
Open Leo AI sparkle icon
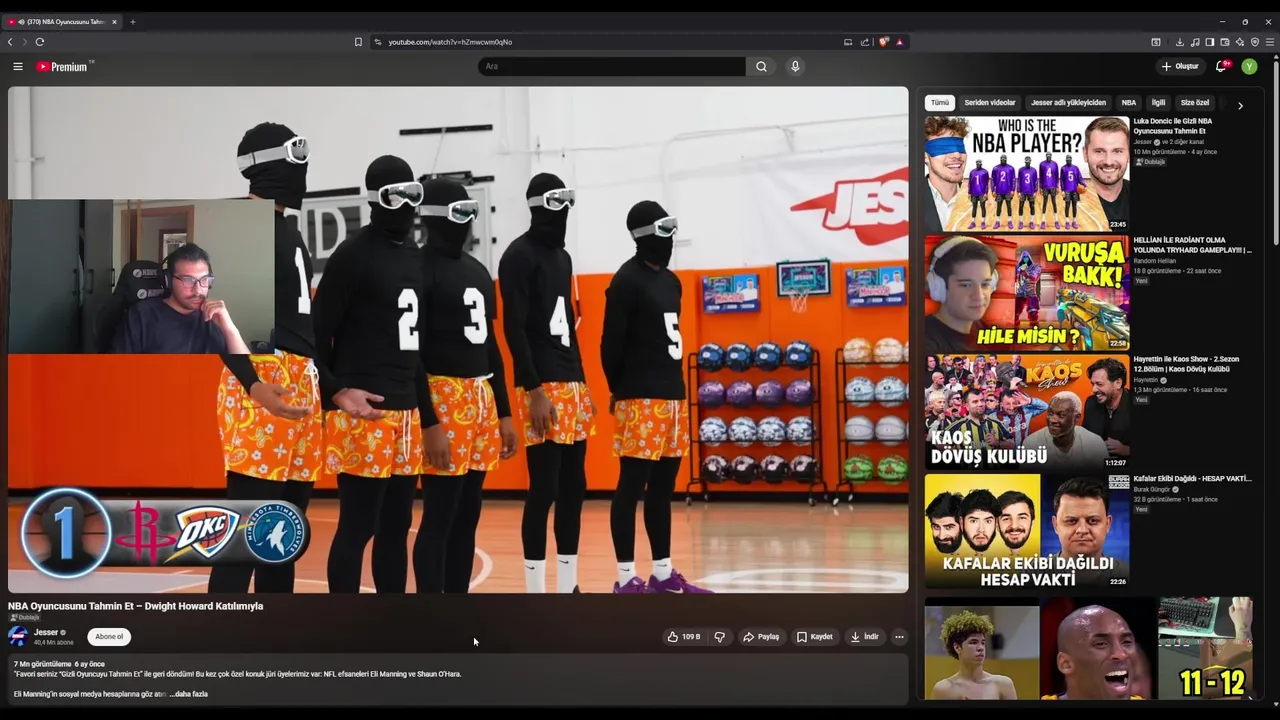coord(1240,42)
